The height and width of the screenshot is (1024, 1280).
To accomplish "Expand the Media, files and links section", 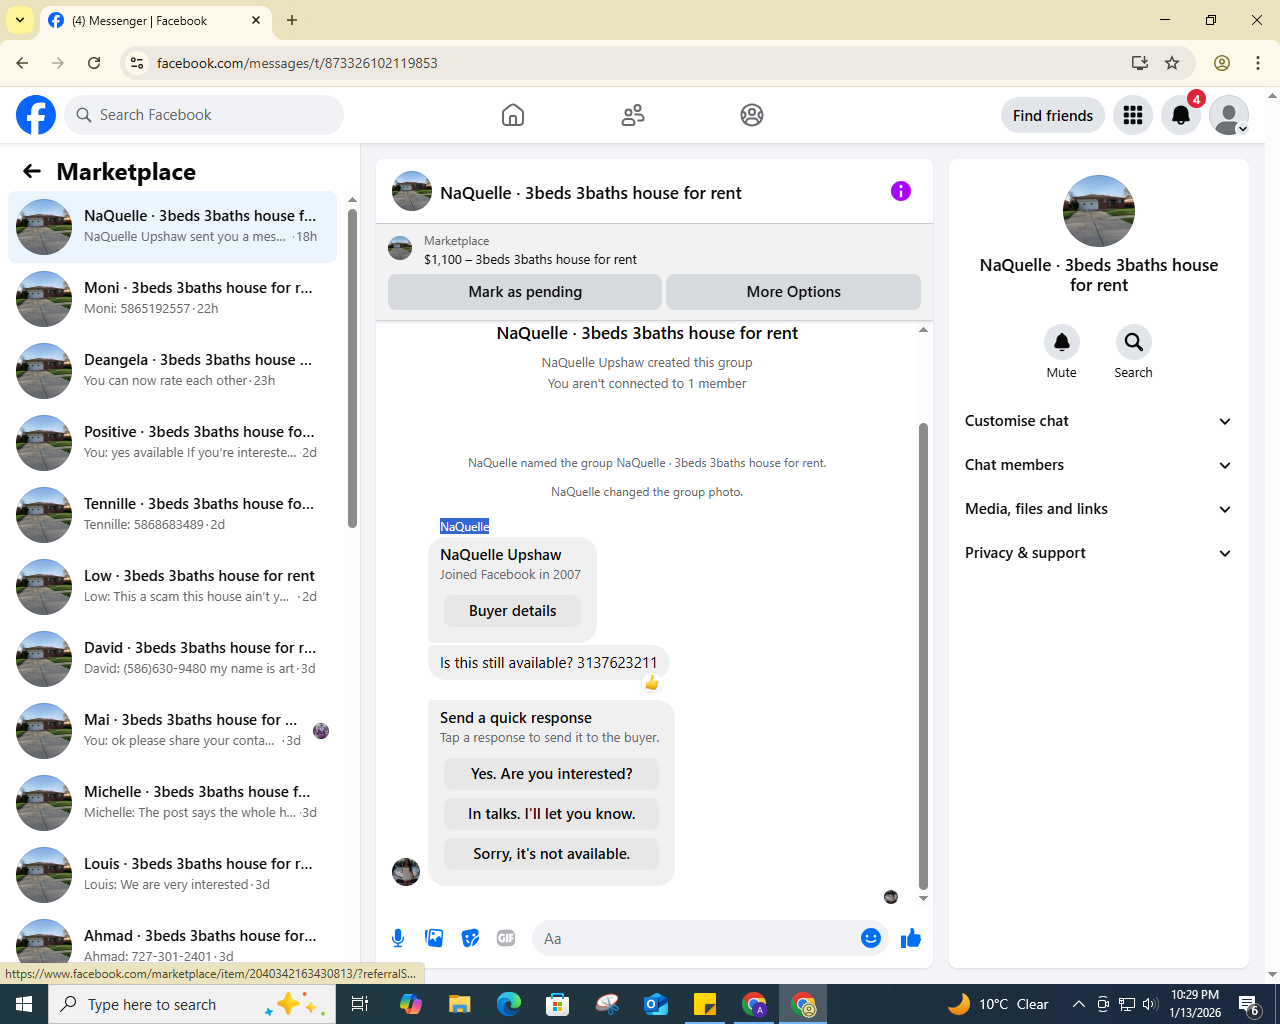I will click(1098, 509).
